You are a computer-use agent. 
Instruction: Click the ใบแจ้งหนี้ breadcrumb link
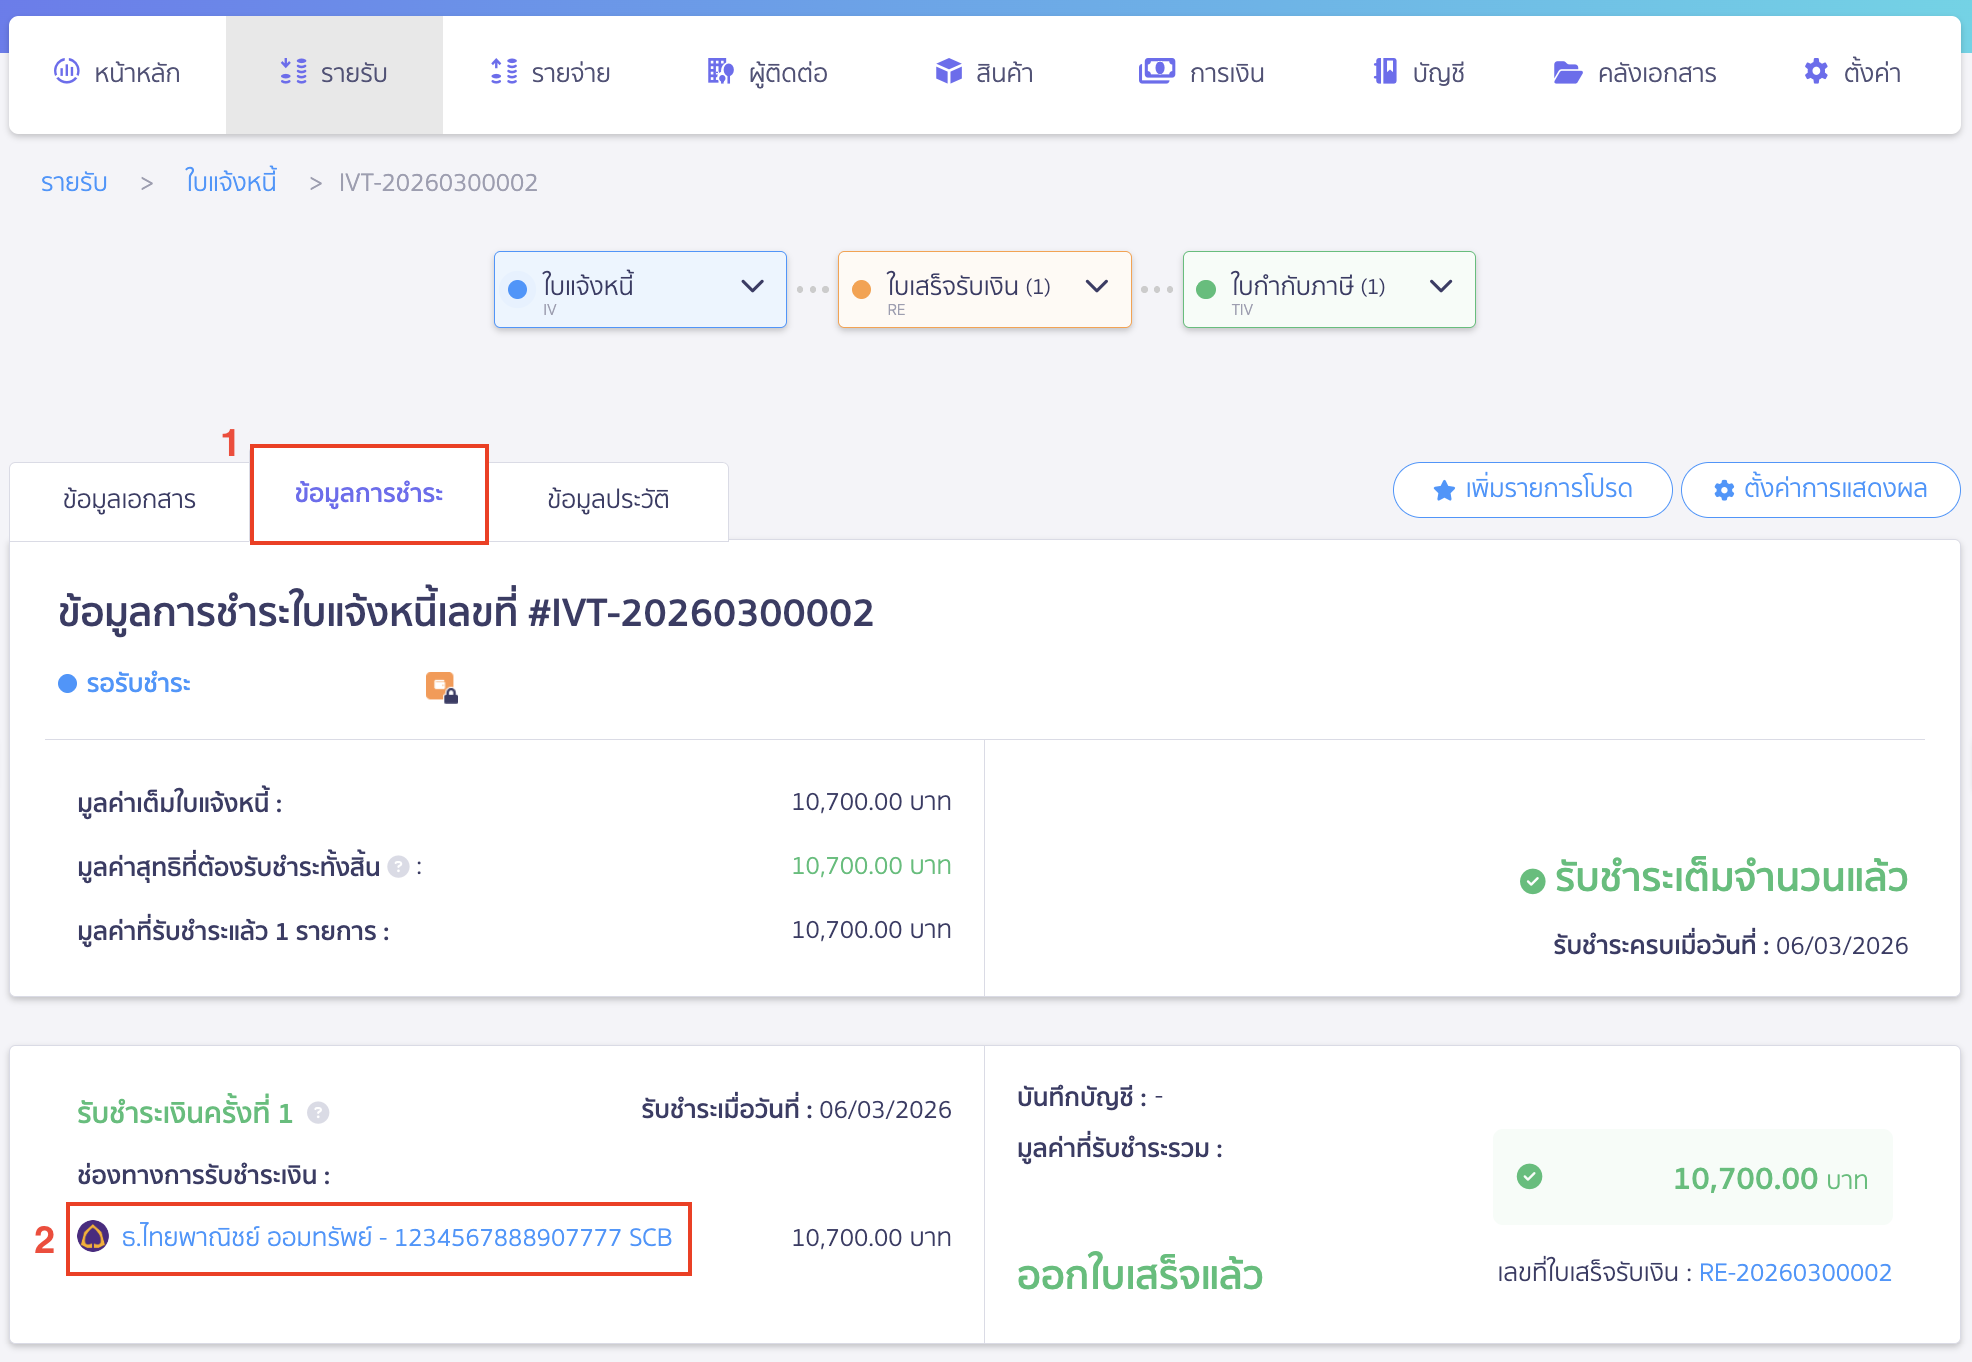click(x=231, y=182)
